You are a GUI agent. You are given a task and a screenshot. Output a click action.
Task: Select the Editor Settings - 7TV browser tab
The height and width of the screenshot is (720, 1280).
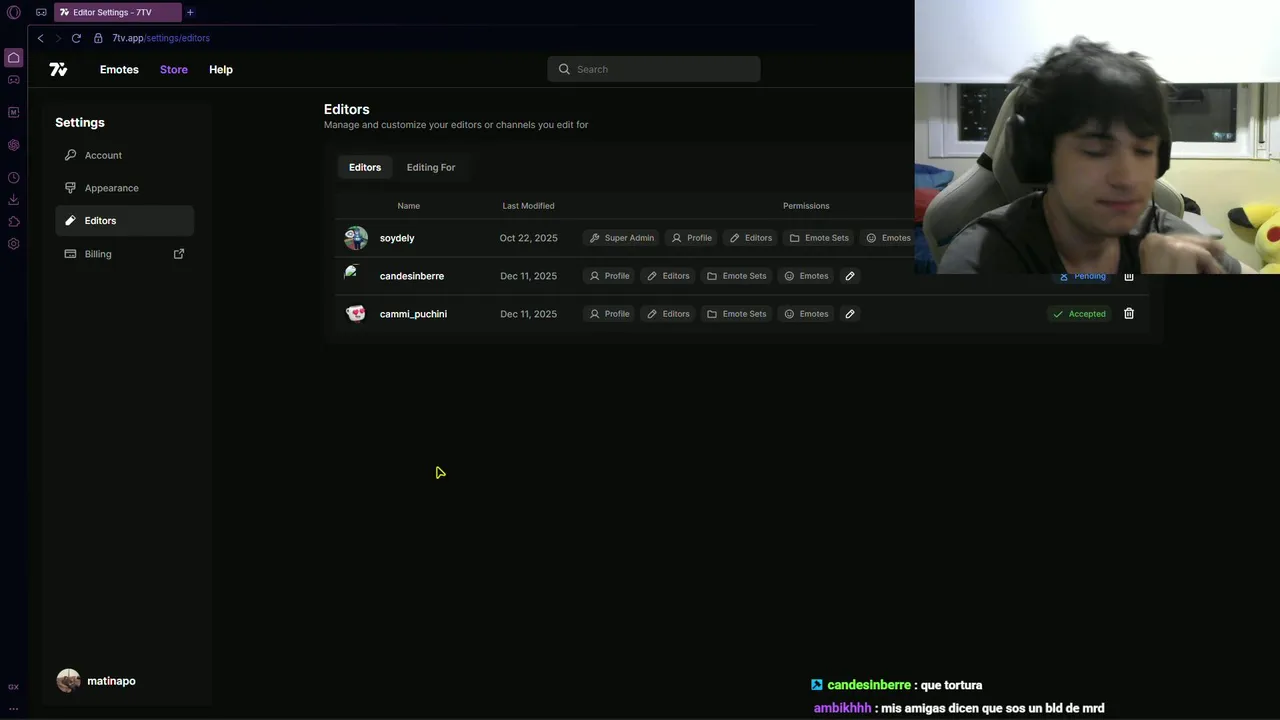click(x=117, y=13)
